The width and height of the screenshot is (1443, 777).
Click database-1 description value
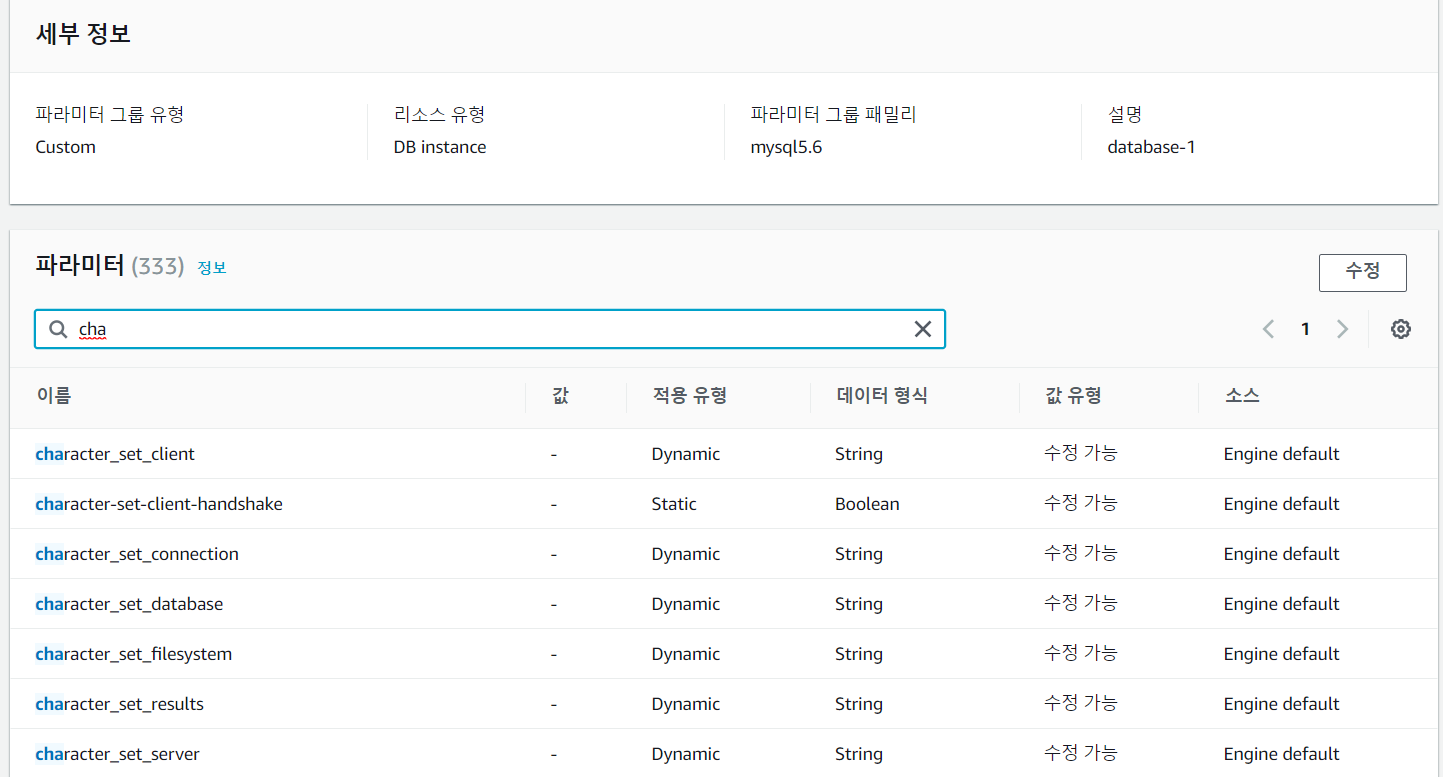1151,147
